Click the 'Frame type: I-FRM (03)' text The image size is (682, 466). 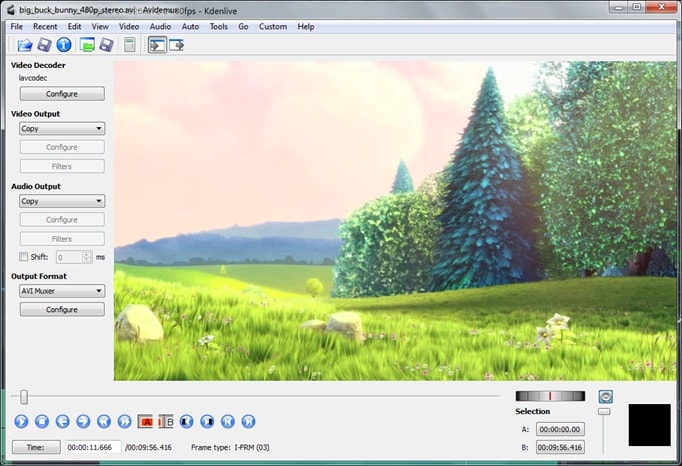point(230,447)
